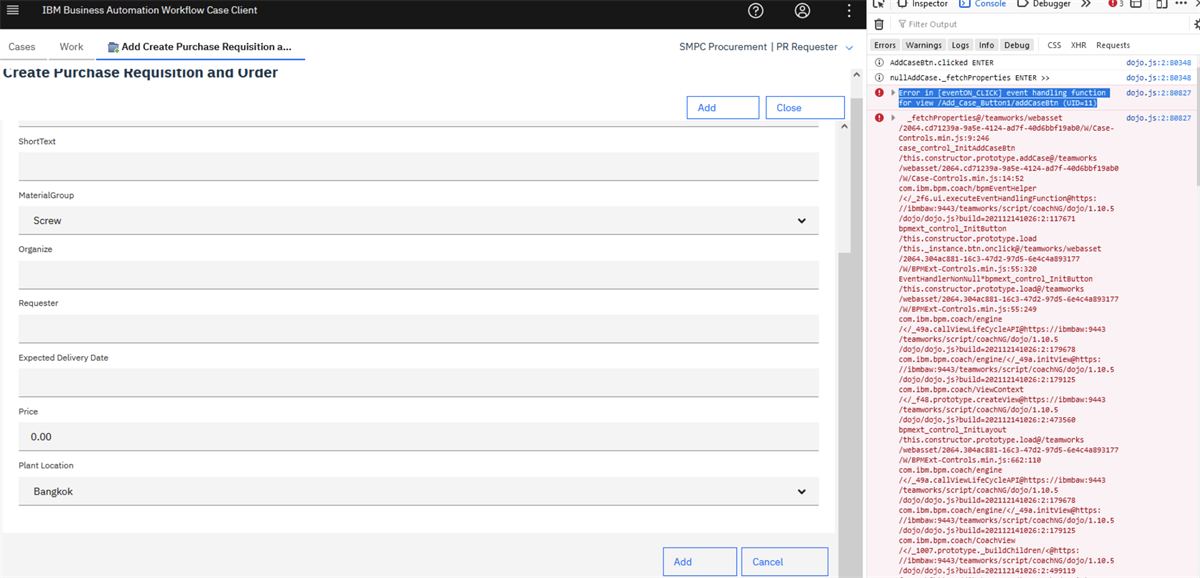Expand the _fetchProperties stack trace arrow
The height and width of the screenshot is (578, 1200).
coord(893,117)
